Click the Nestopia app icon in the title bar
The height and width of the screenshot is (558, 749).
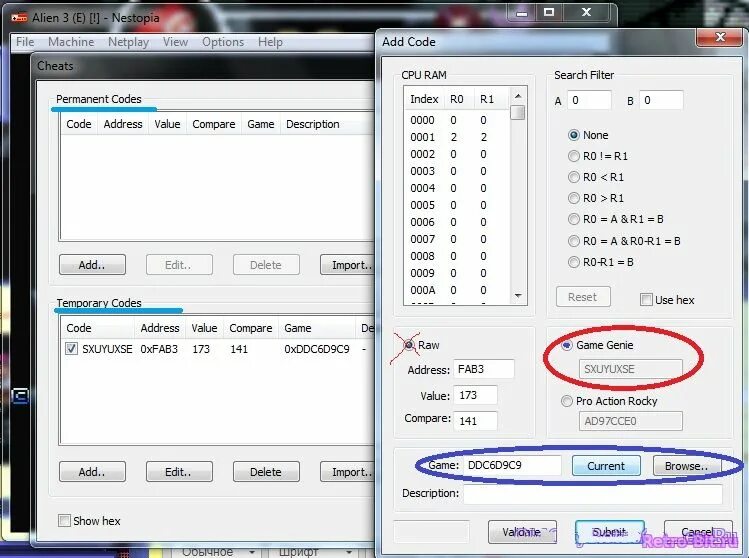(x=20, y=18)
